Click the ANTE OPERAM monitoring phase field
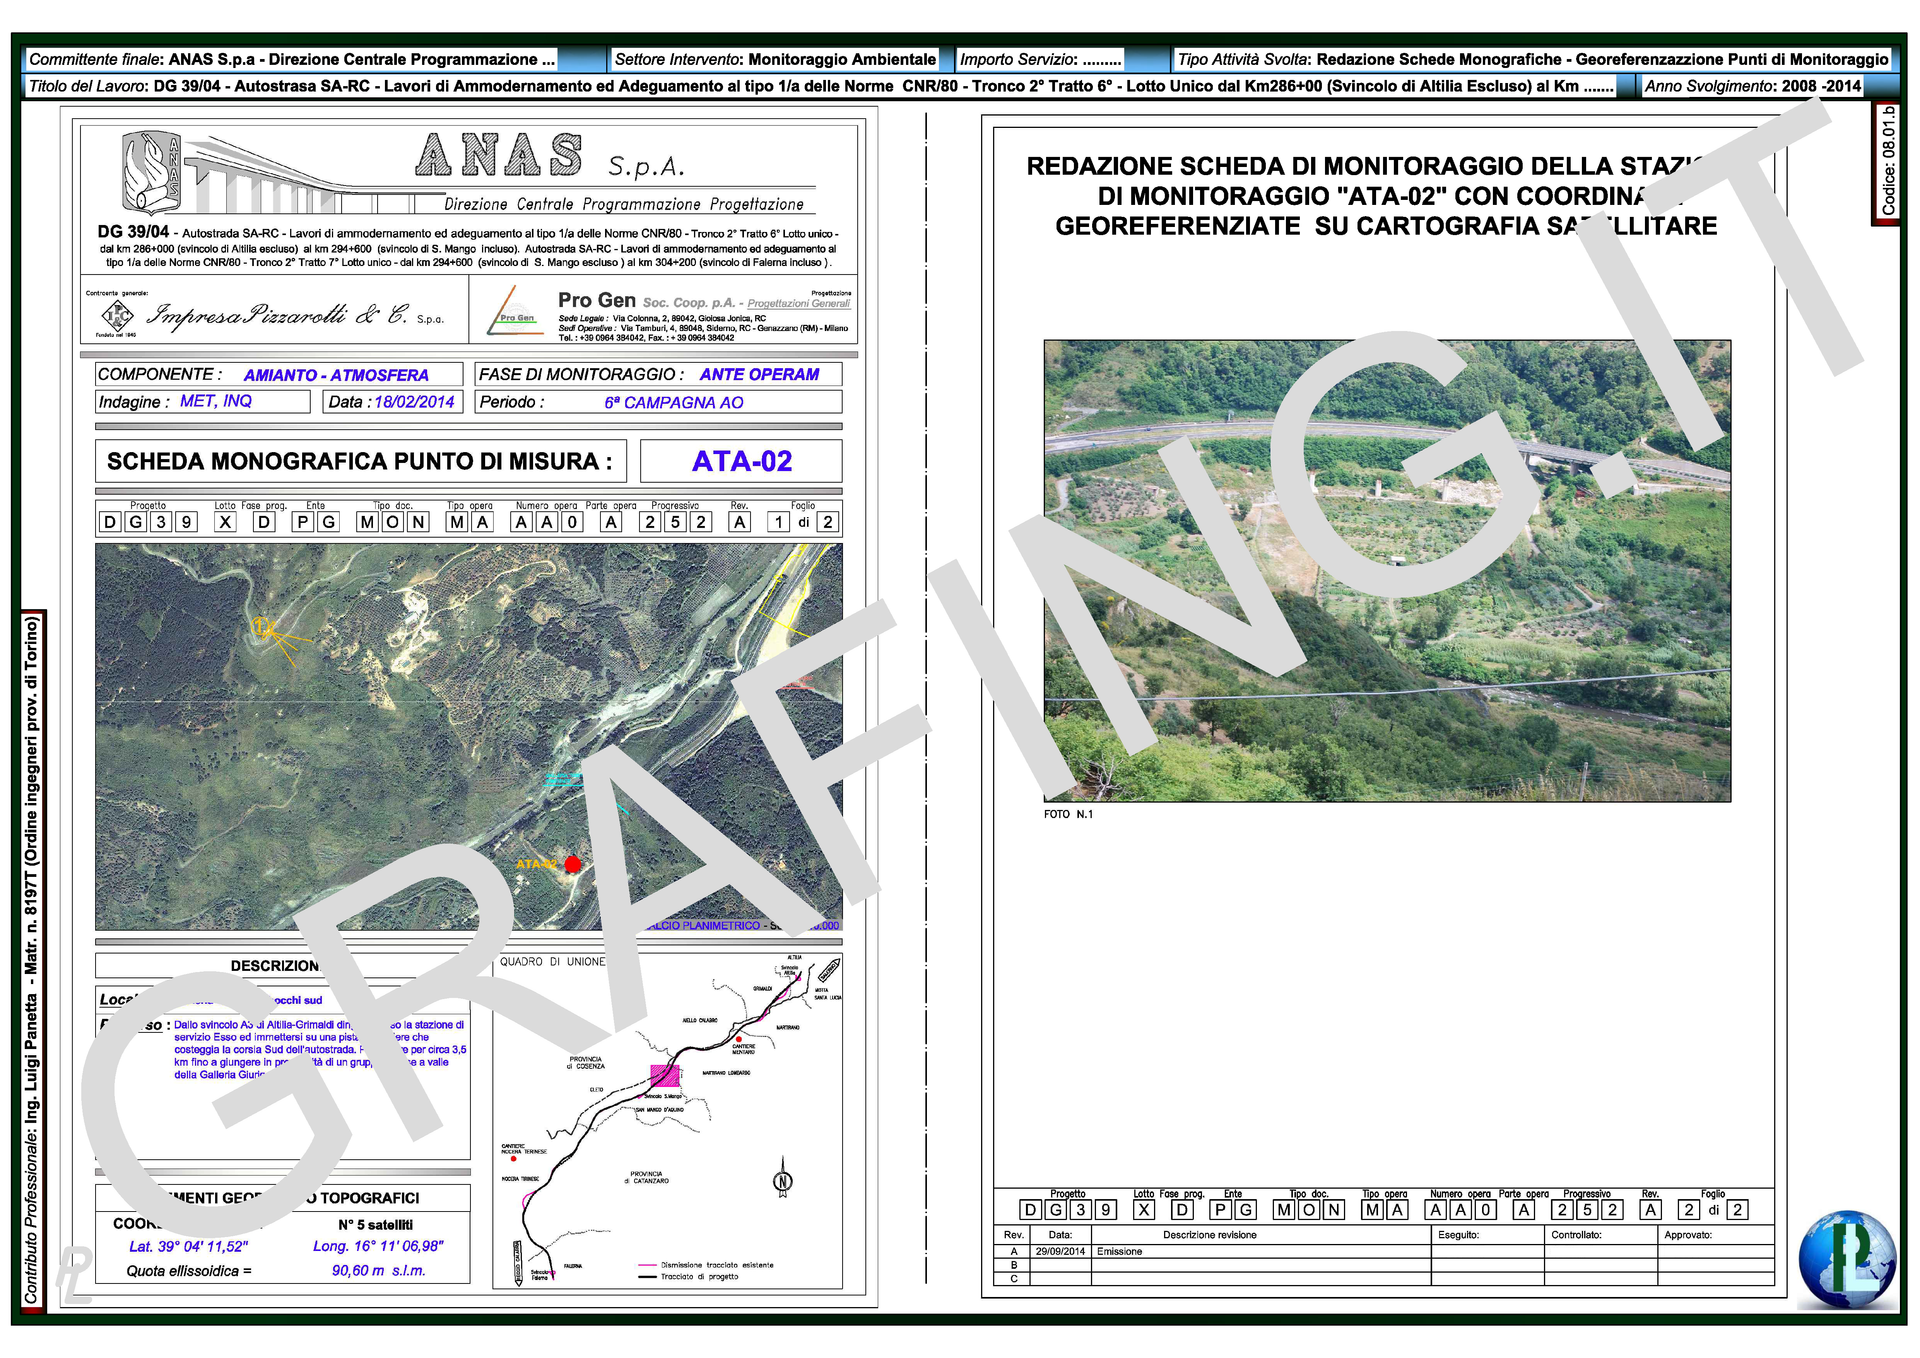 (x=758, y=374)
